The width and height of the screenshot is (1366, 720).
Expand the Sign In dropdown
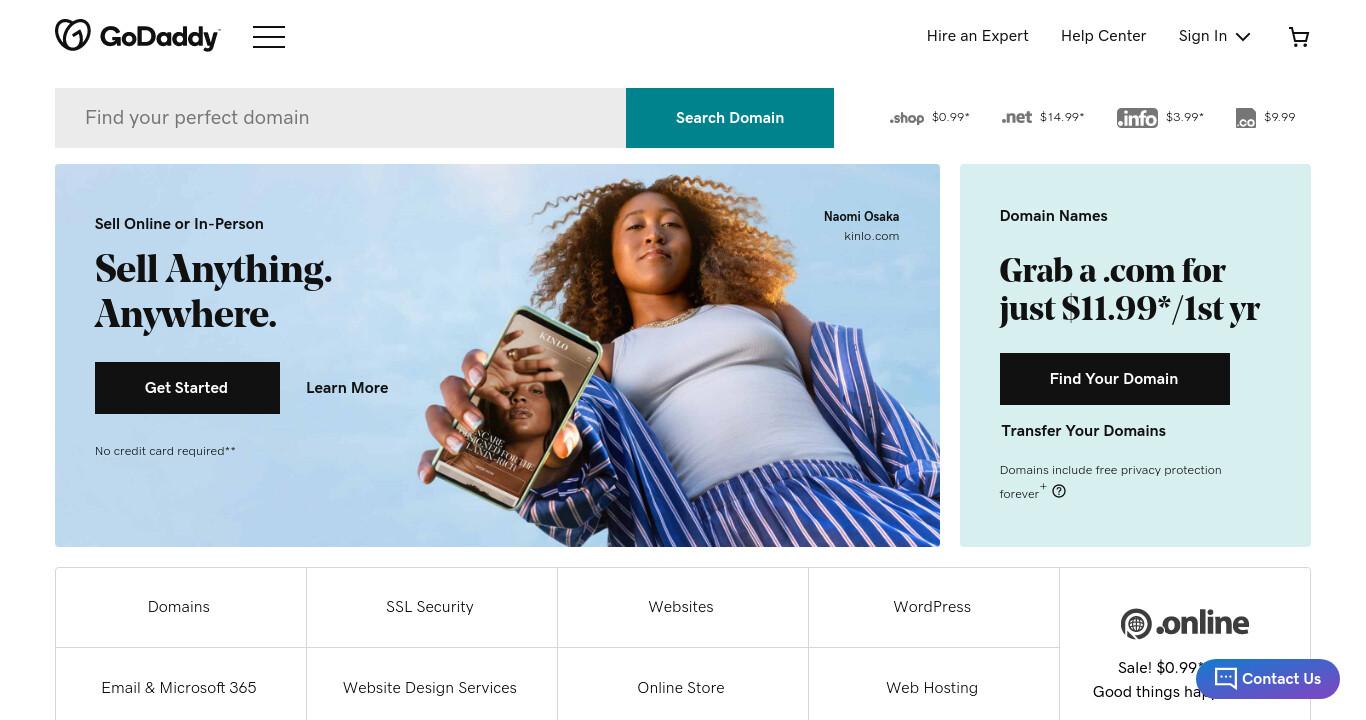point(1214,36)
